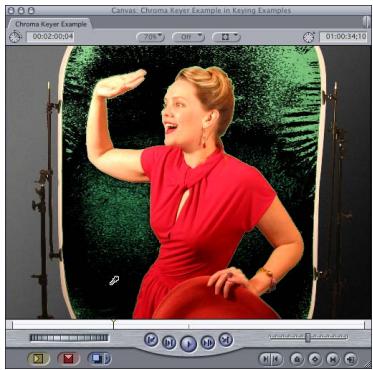373x370 pixels.
Task: Jump with the Go to Next Edit button
Action: (x=225, y=340)
